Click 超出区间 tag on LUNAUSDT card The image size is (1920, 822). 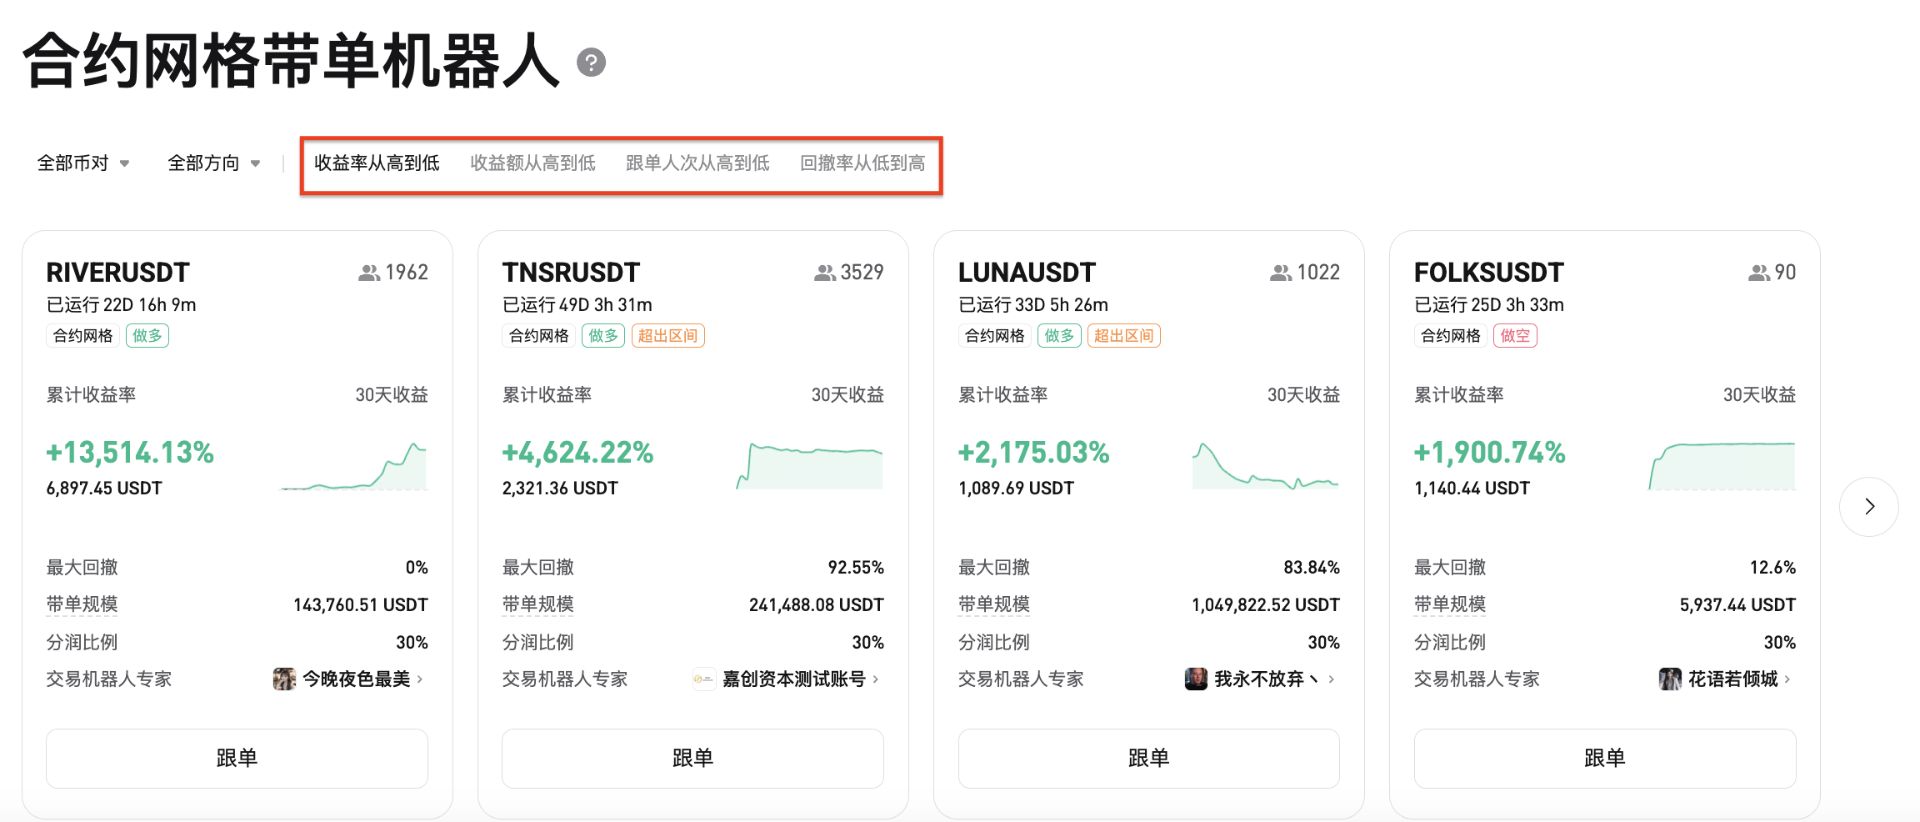1124,336
